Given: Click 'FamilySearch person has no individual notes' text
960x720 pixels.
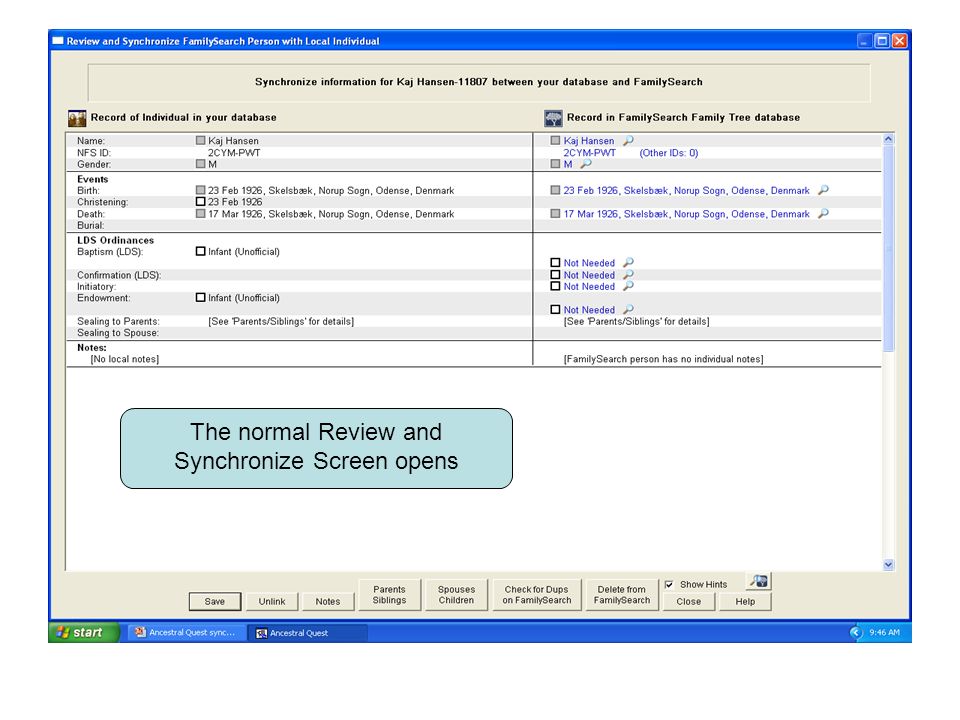Looking at the screenshot, I should click(x=664, y=359).
